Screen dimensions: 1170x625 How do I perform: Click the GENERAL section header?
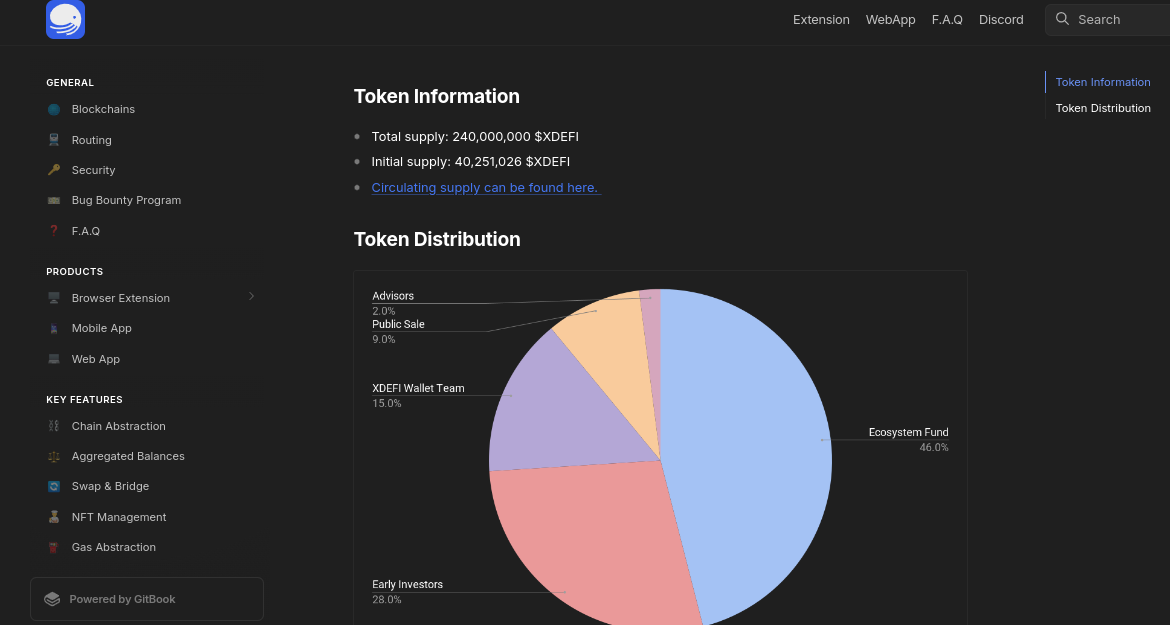[x=70, y=83]
